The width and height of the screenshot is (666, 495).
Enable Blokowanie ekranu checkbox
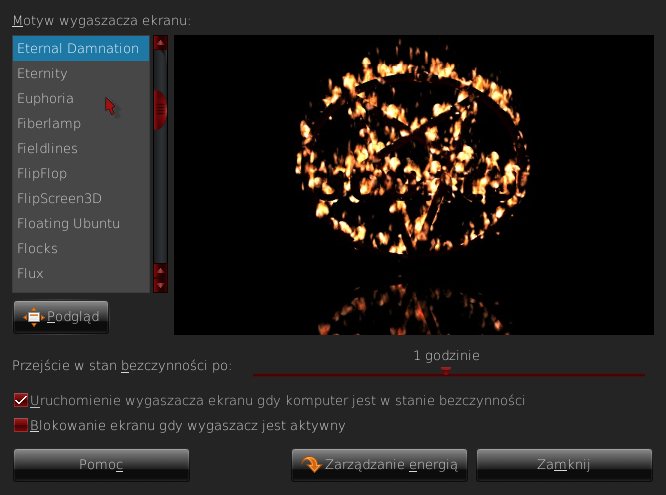(20, 425)
